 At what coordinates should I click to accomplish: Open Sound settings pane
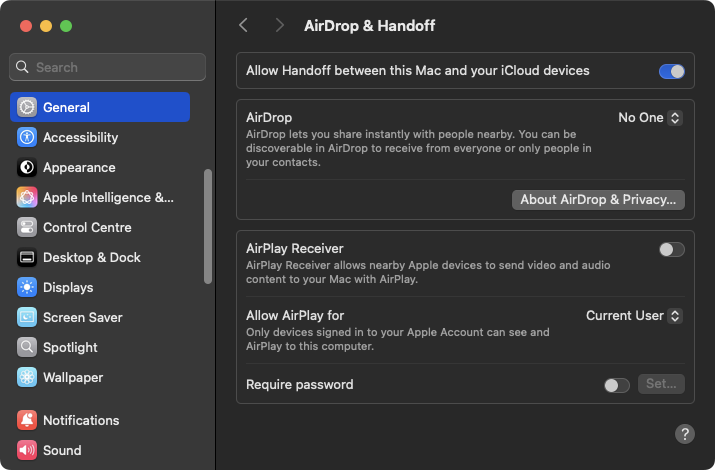click(100, 450)
